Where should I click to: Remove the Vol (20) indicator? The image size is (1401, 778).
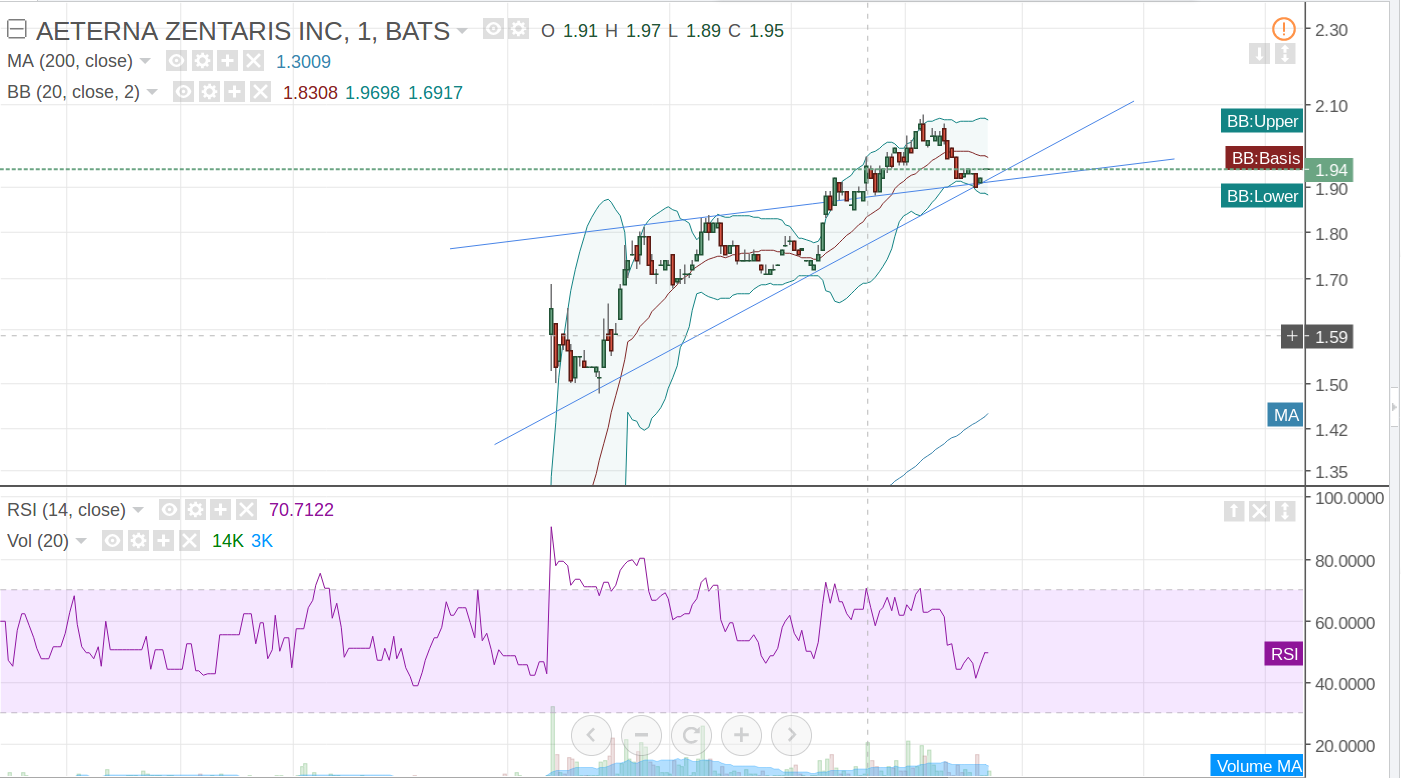tap(190, 541)
